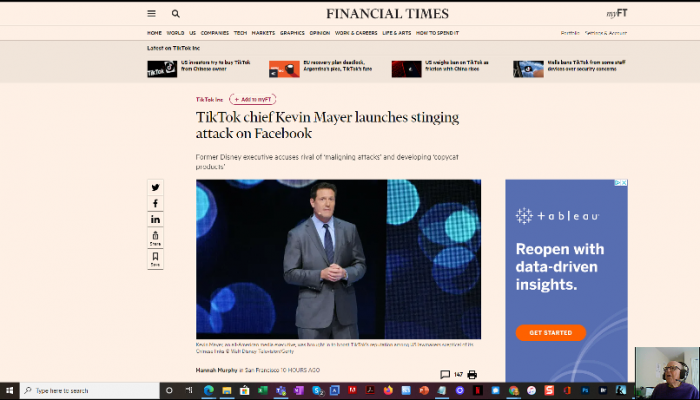This screenshot has width=700, height=400.
Task: Click orange thumbnail for EU recovery story
Action: click(x=284, y=69)
